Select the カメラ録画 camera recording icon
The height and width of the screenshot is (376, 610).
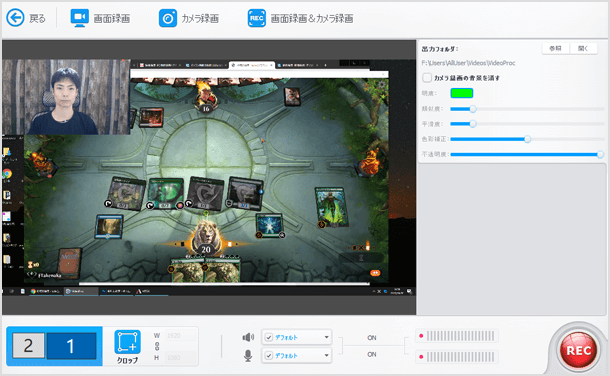pos(168,18)
